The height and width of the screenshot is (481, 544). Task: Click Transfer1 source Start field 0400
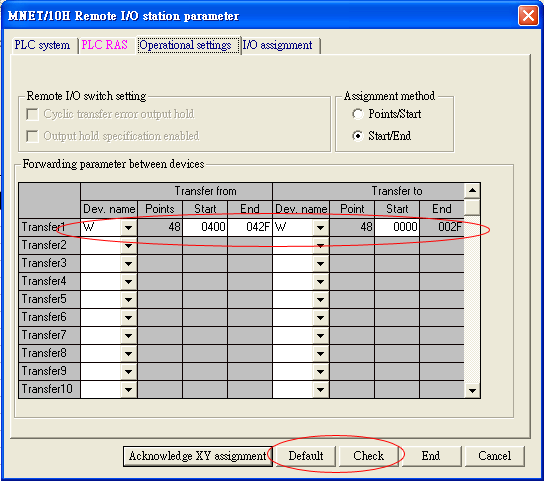(205, 227)
